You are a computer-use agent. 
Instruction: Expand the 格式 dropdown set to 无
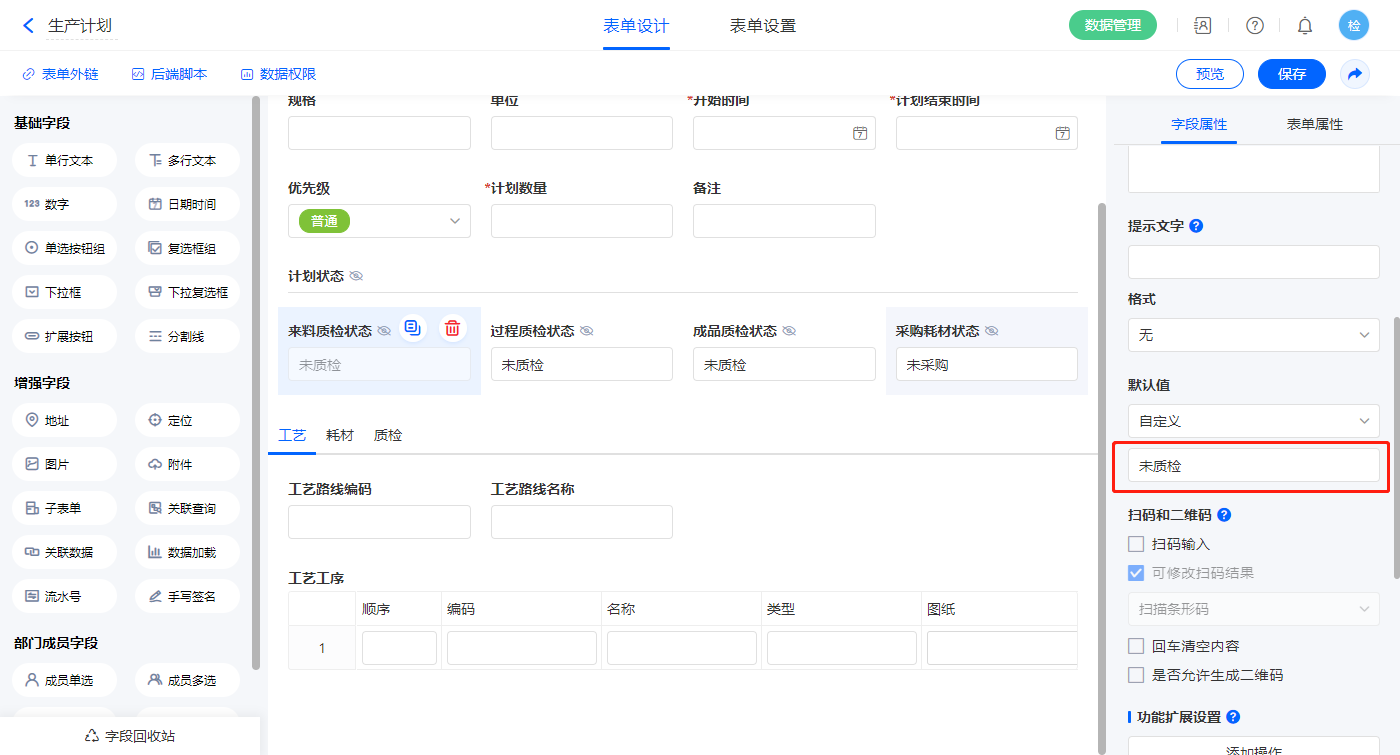(x=1253, y=335)
